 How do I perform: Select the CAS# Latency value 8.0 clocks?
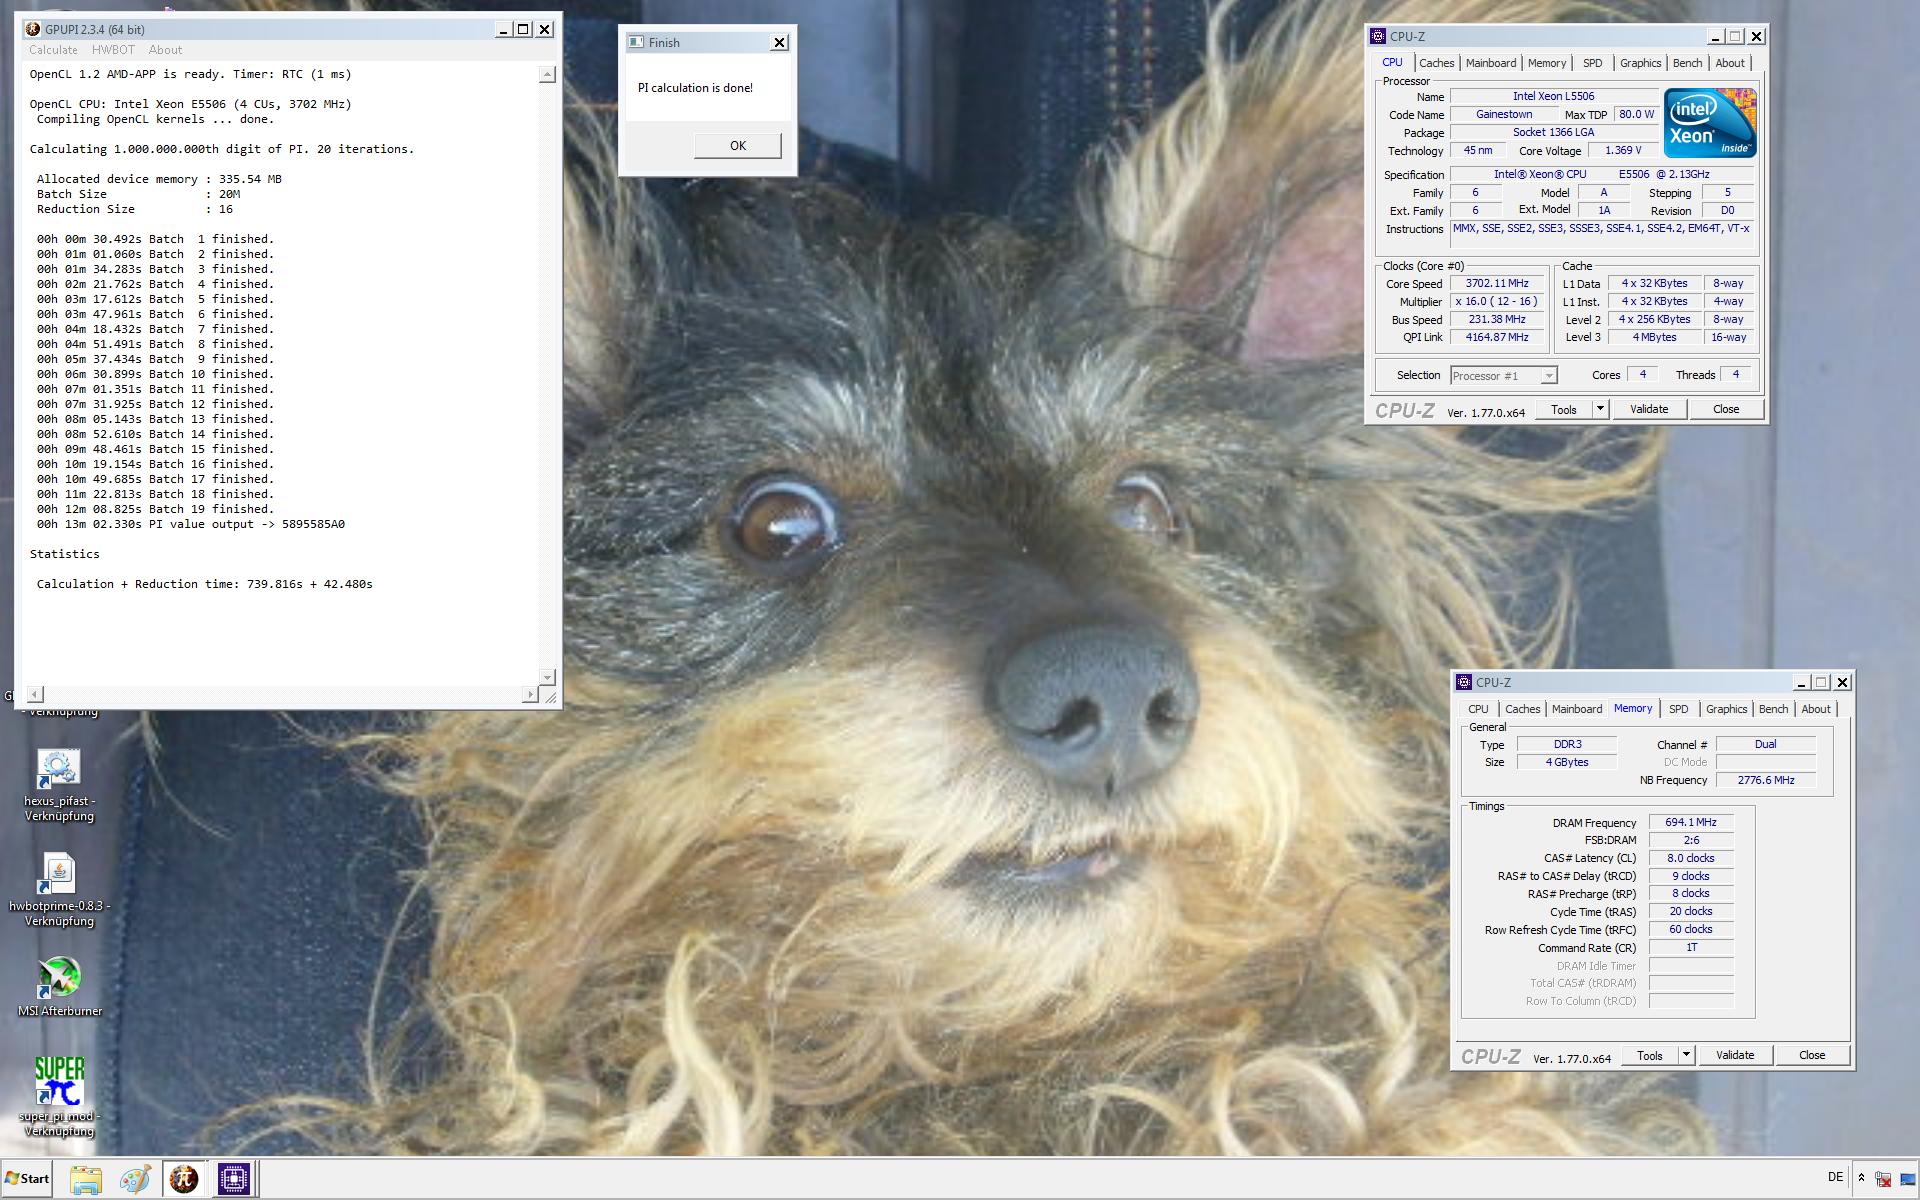(x=1691, y=858)
